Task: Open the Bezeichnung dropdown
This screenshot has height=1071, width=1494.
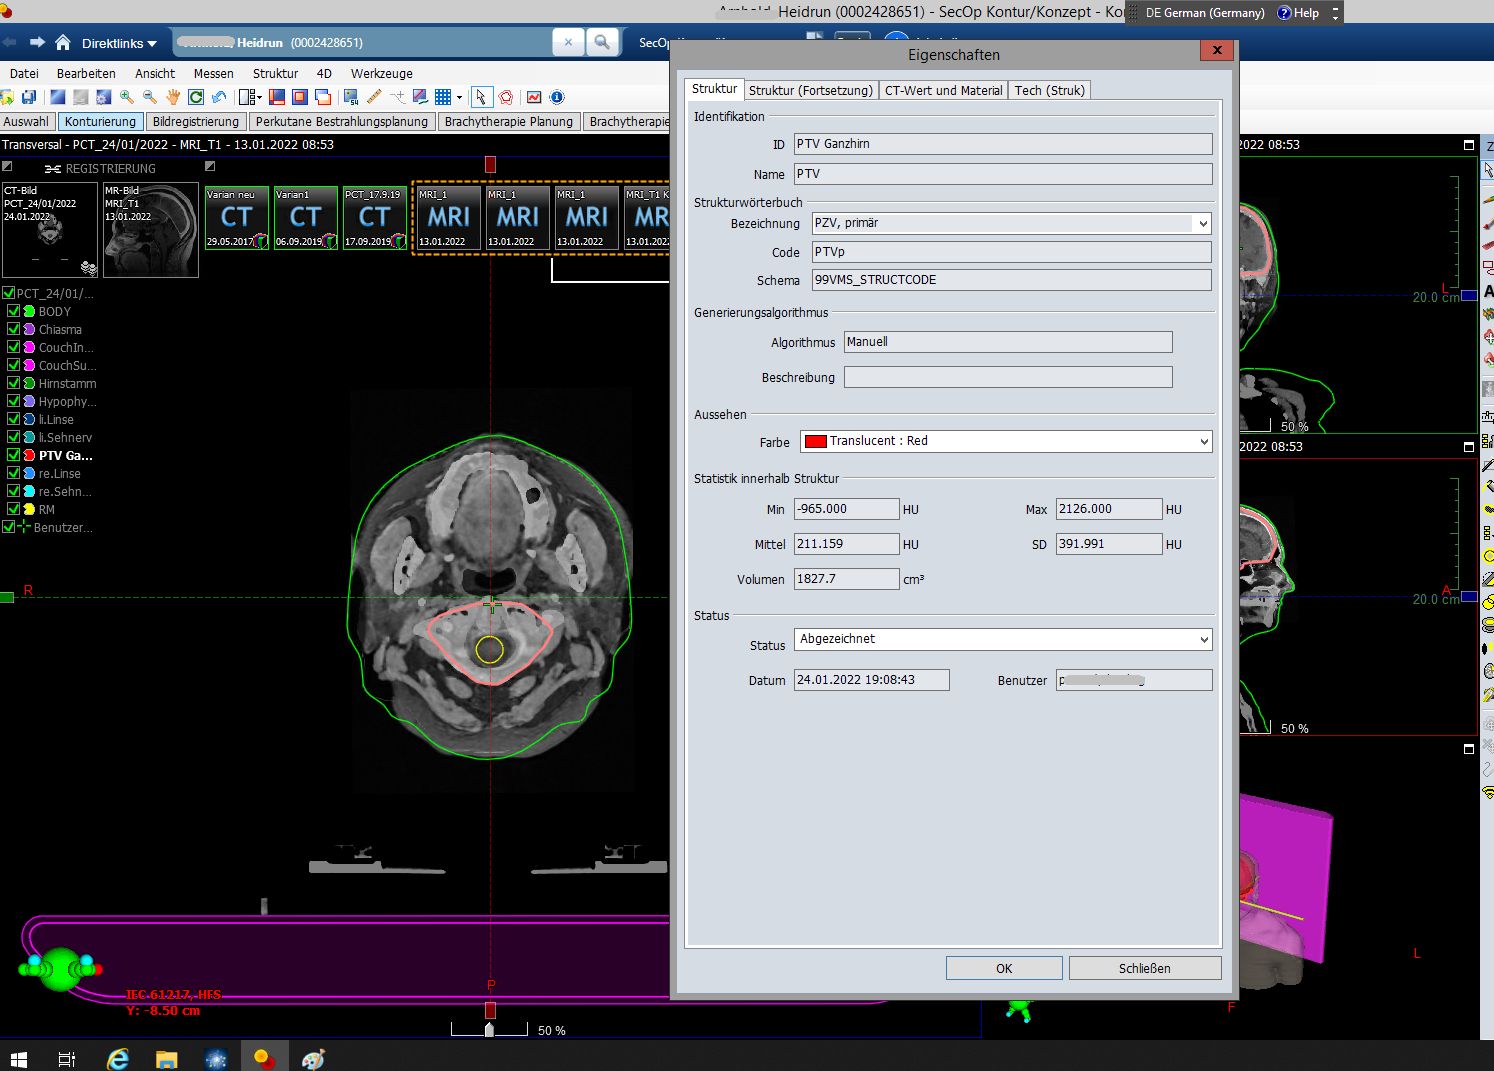Action: (x=1202, y=224)
